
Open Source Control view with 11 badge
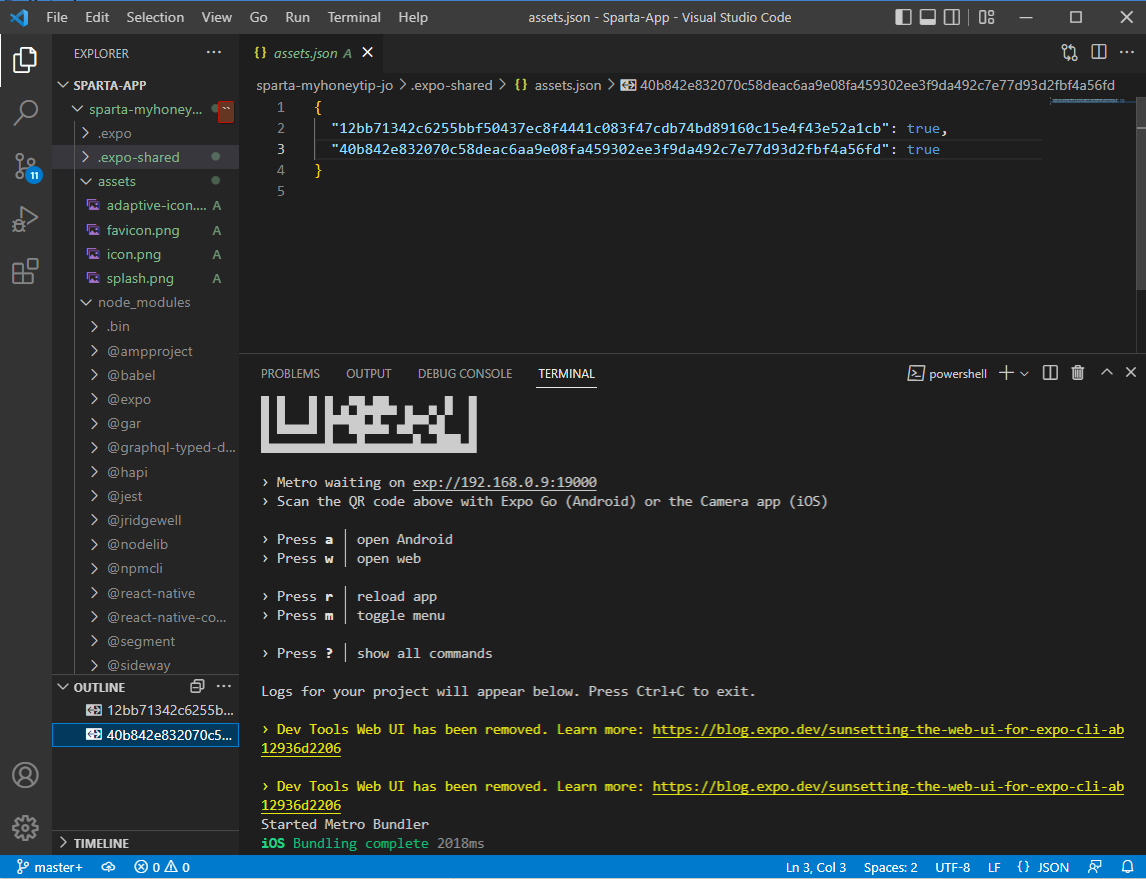point(26,167)
